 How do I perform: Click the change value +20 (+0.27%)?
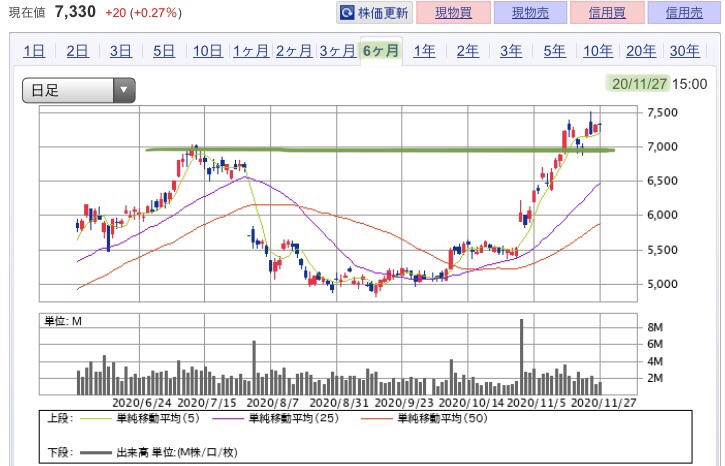(x=144, y=12)
